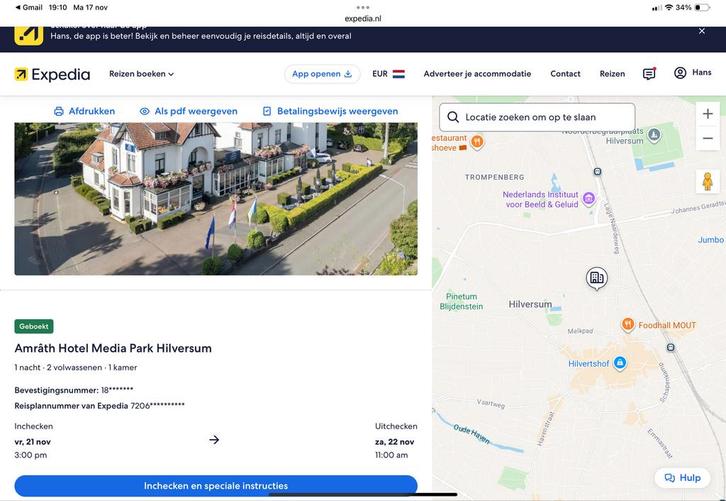The image size is (726, 501).
Task: Open the Hans account menu
Action: coord(692,73)
